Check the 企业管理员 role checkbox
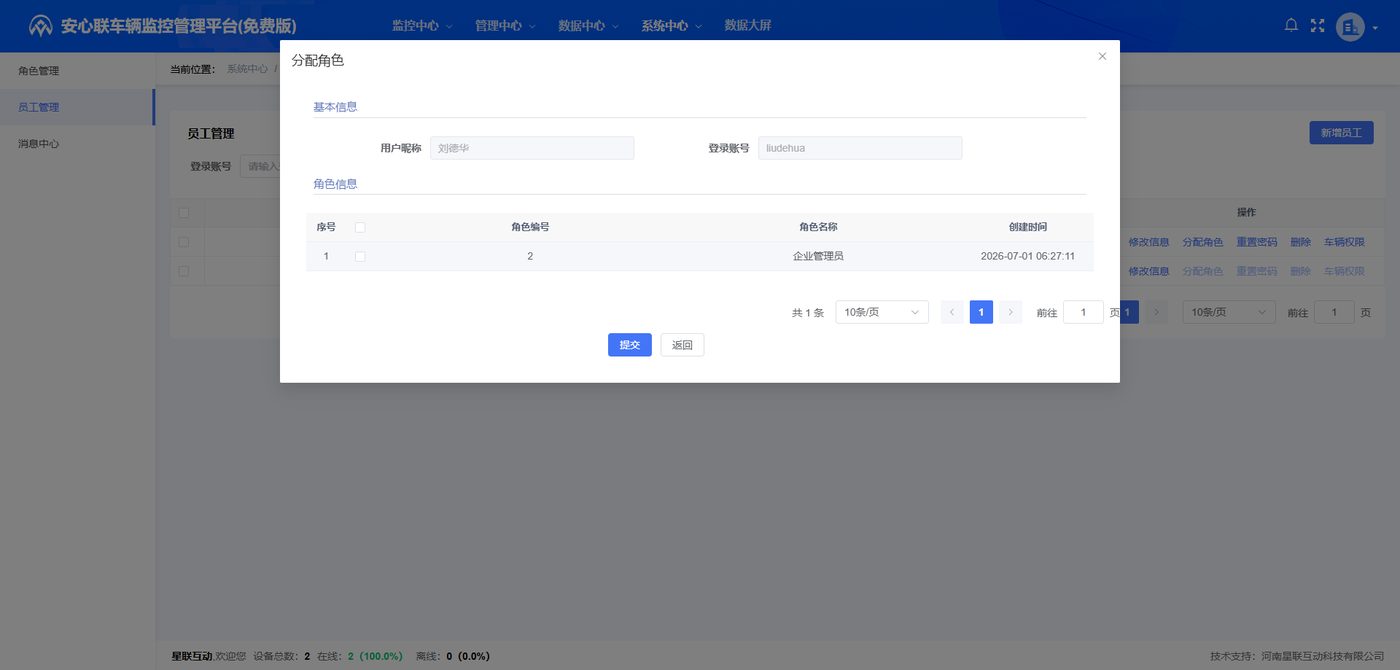This screenshot has height=670, width=1400. click(x=360, y=256)
